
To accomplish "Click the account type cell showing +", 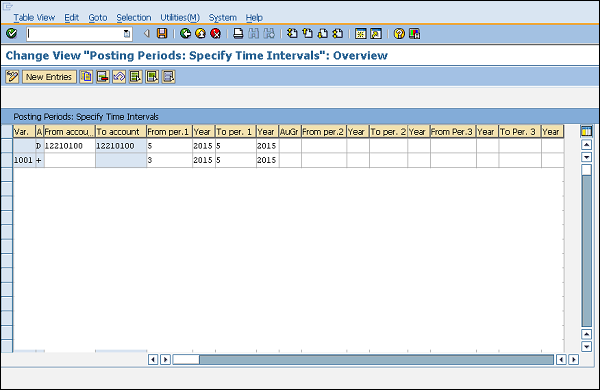I will 39,160.
